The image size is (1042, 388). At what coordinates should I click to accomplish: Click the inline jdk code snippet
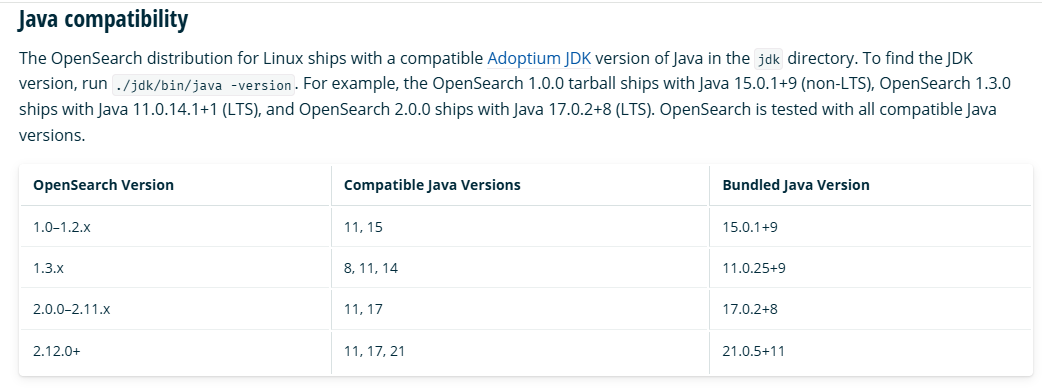pos(769,59)
